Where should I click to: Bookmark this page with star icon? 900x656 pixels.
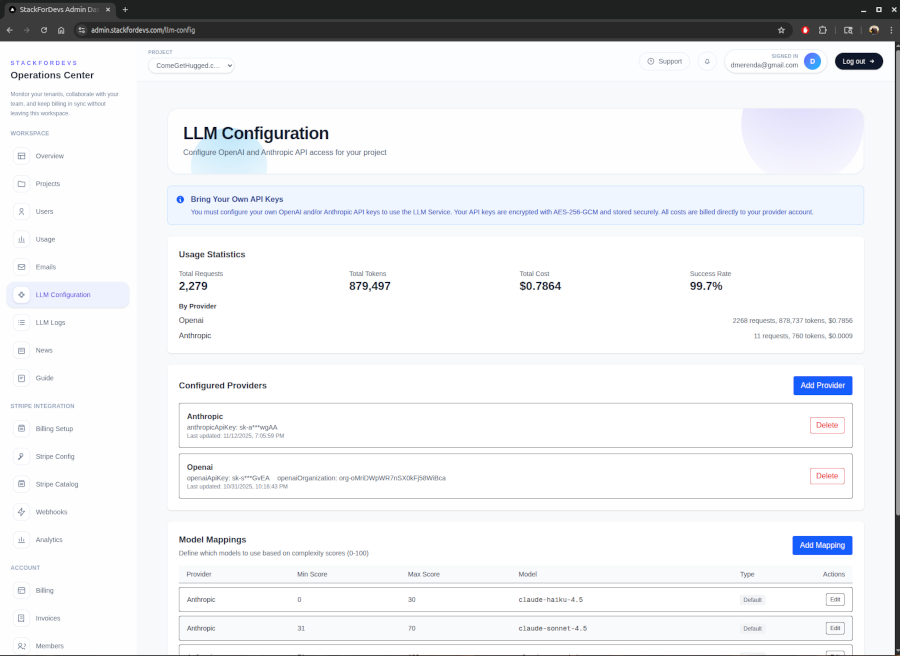click(781, 30)
